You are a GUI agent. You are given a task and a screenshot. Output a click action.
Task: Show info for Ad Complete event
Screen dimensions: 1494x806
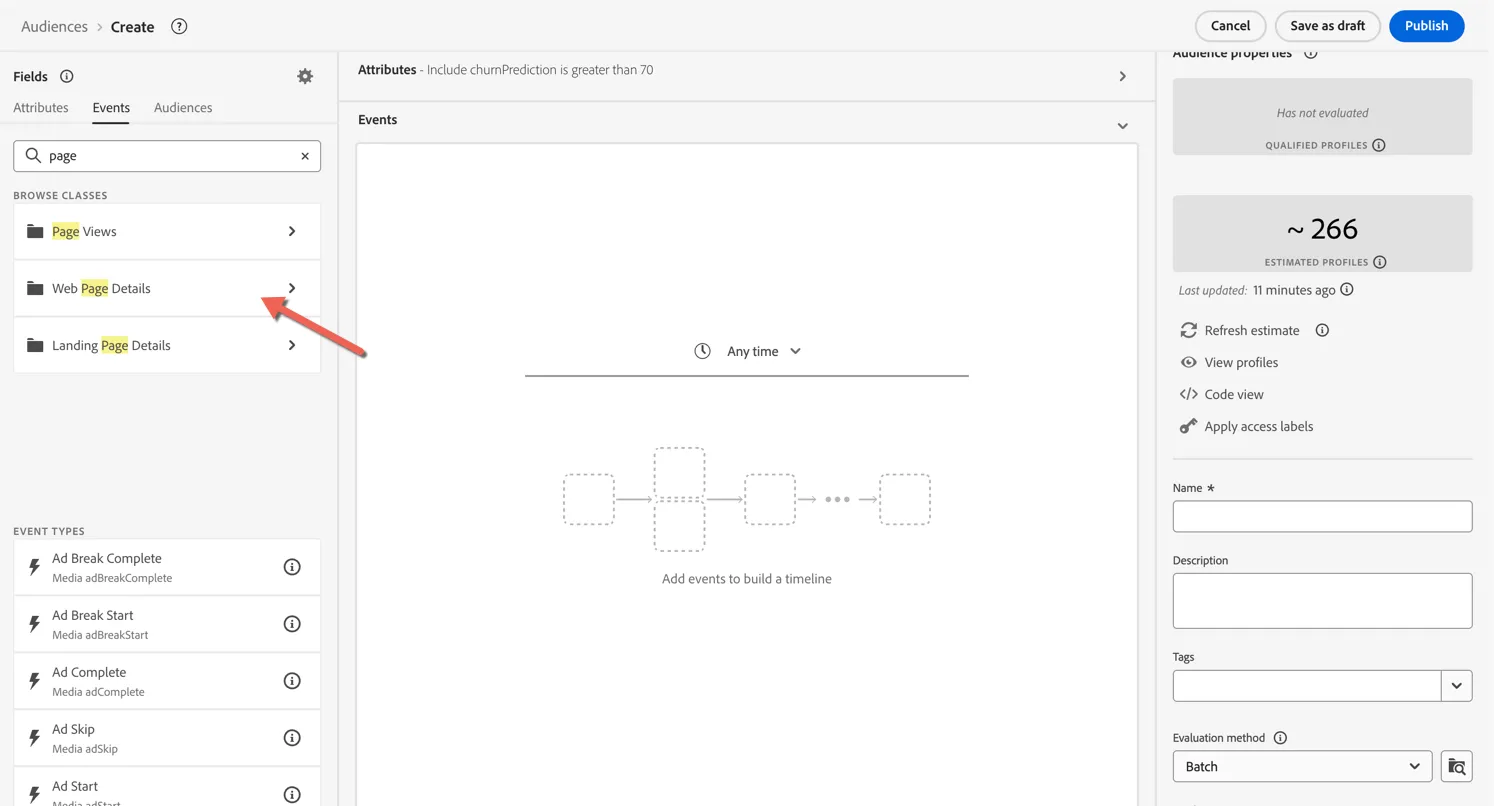pyautogui.click(x=292, y=681)
